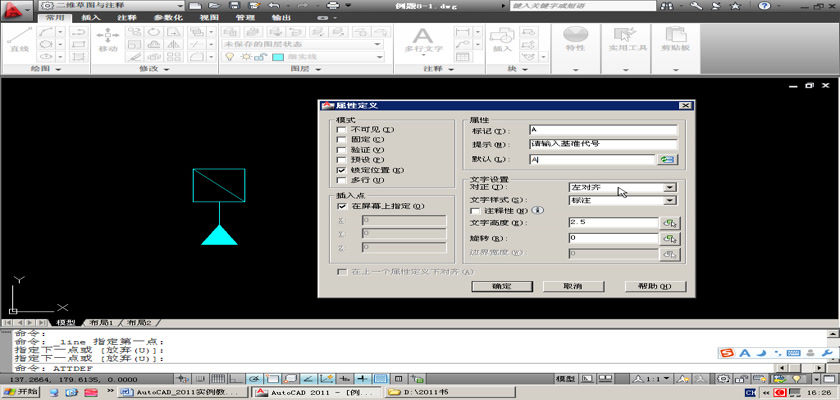The height and width of the screenshot is (400, 840).
Task: Select the 移动 move tool
Action: [x=108, y=40]
